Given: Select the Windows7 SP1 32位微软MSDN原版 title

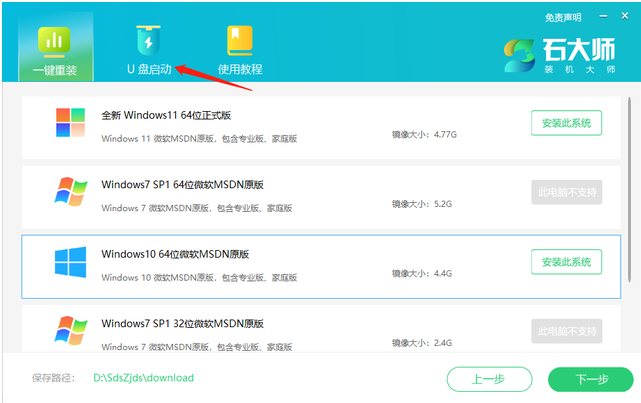Looking at the screenshot, I should pyautogui.click(x=182, y=324).
